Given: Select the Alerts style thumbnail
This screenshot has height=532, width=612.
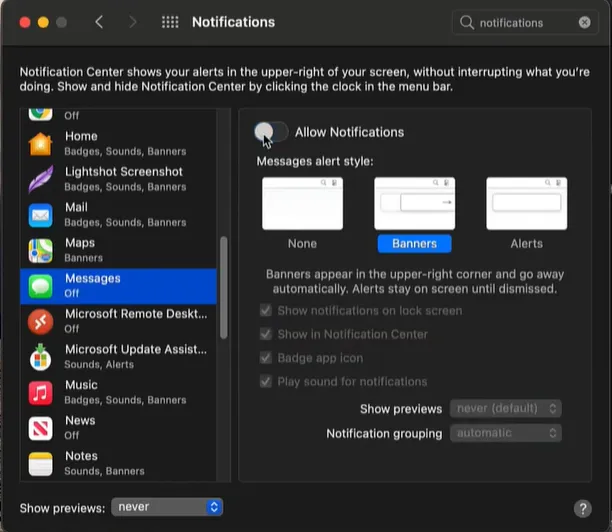Looking at the screenshot, I should (x=527, y=203).
